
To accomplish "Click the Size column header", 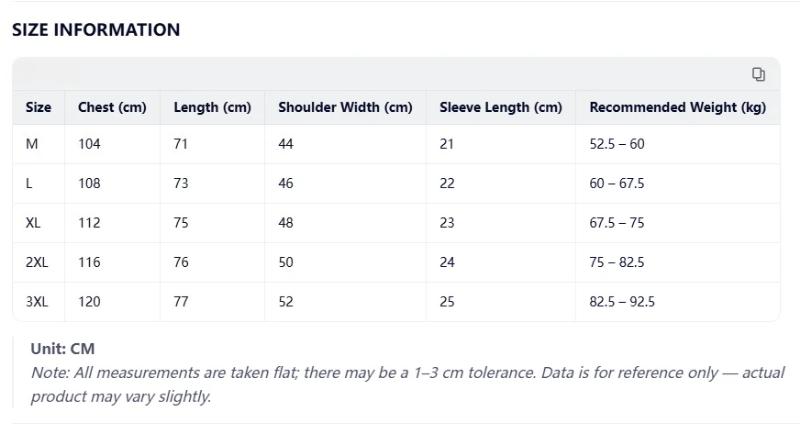I will click(x=38, y=107).
